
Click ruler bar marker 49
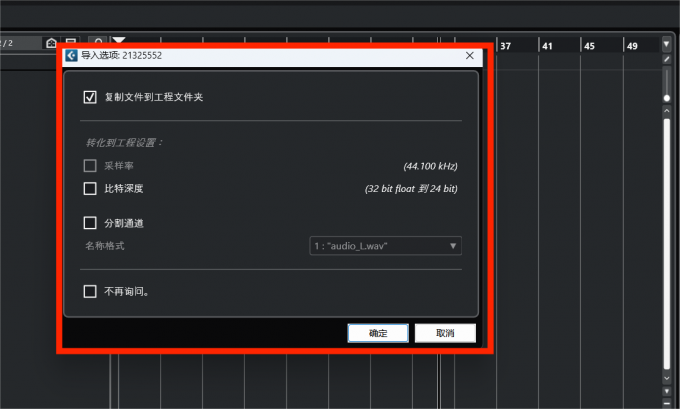(632, 46)
